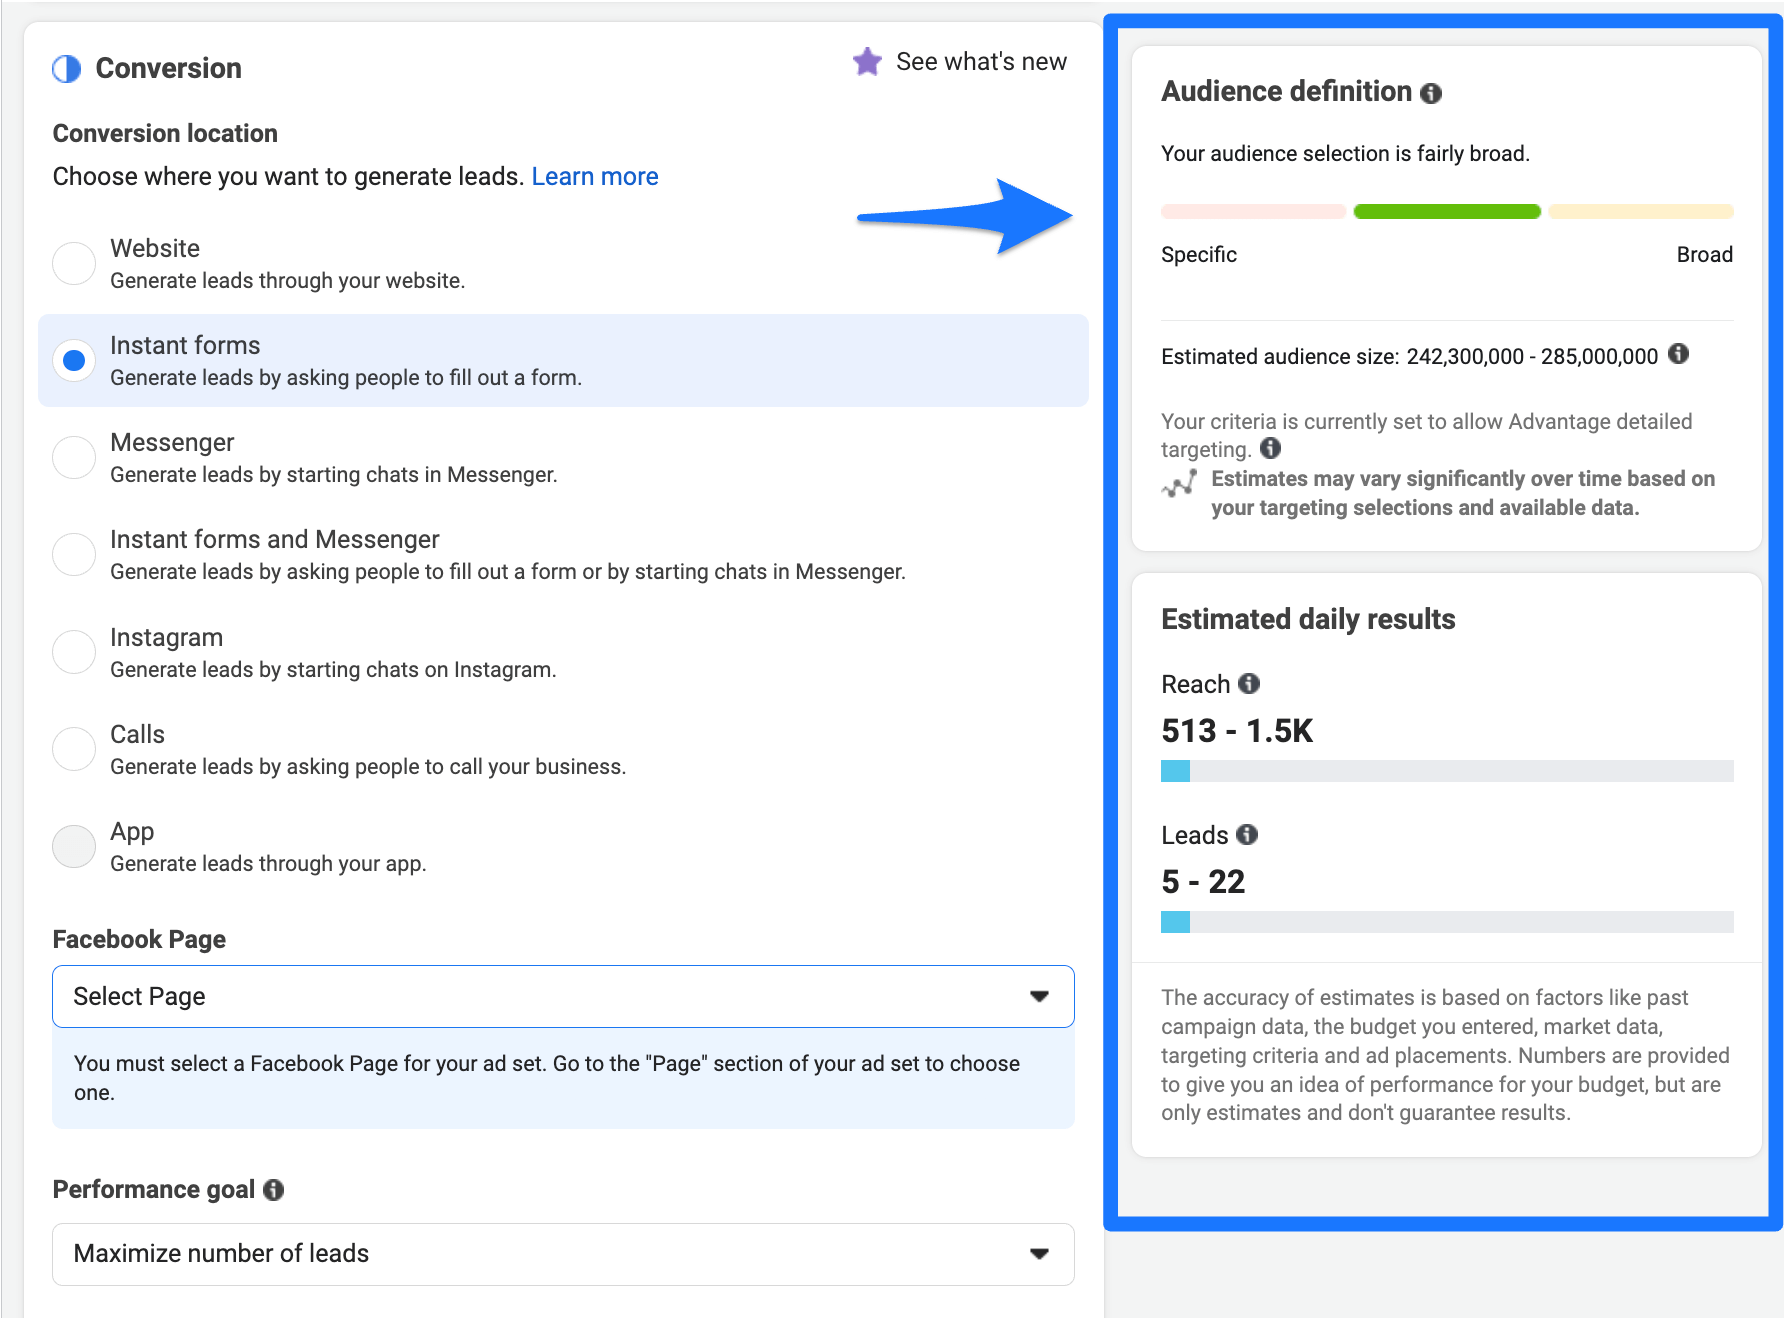Choose the Instagram radio button
Screen dimensions: 1784x1318
coord(74,652)
